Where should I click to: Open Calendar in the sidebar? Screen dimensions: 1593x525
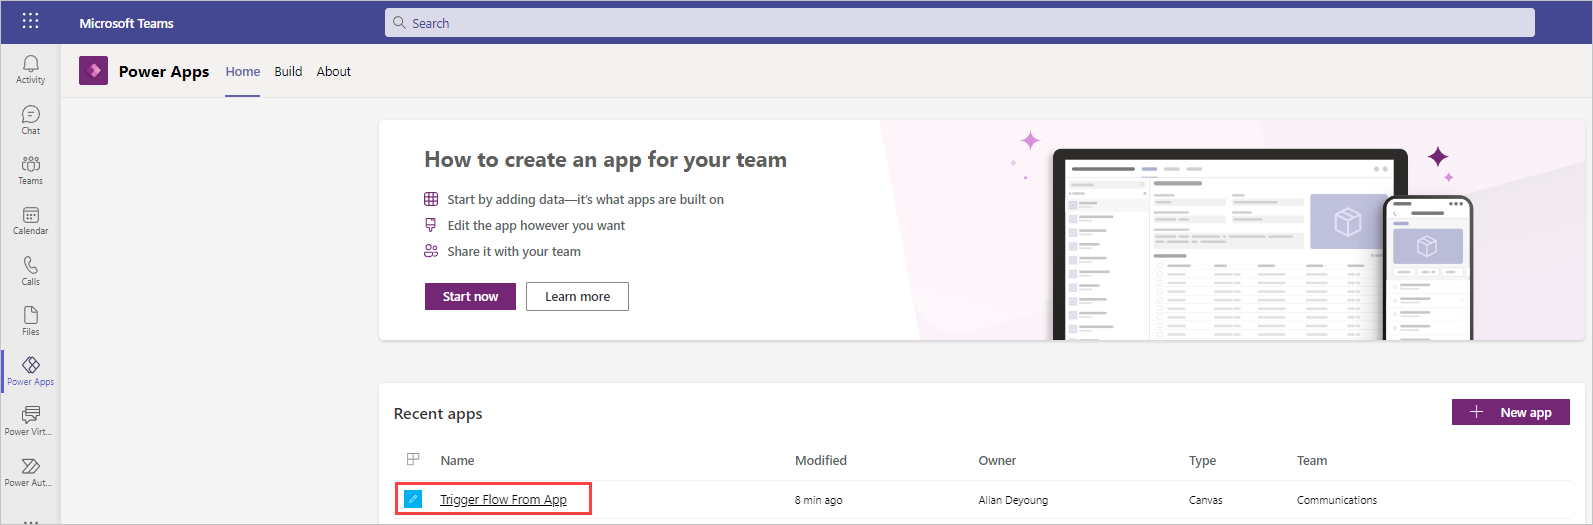click(31, 220)
